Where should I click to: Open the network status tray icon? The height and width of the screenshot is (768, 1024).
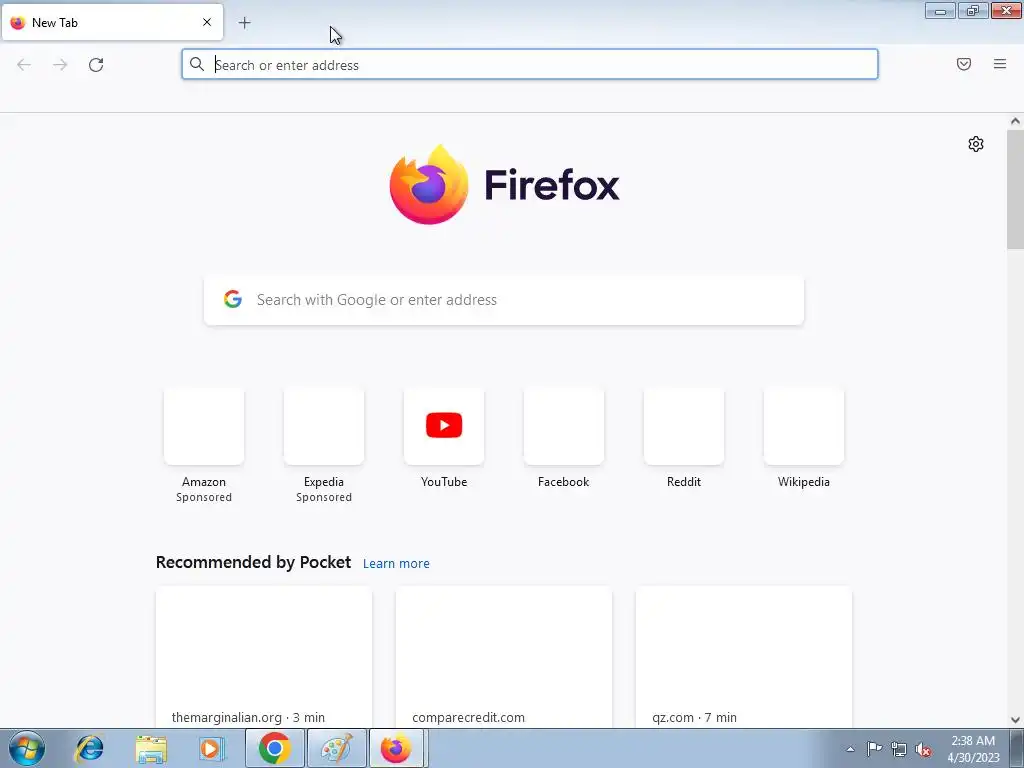click(x=899, y=749)
